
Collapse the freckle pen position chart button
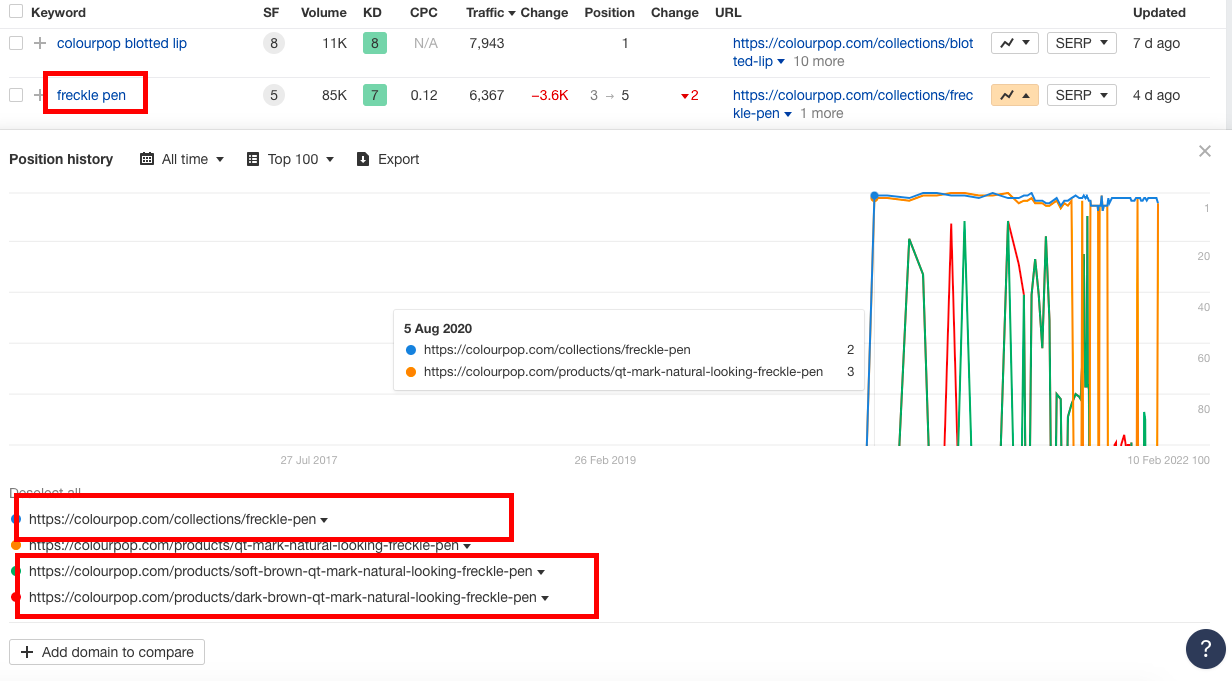coord(1015,95)
